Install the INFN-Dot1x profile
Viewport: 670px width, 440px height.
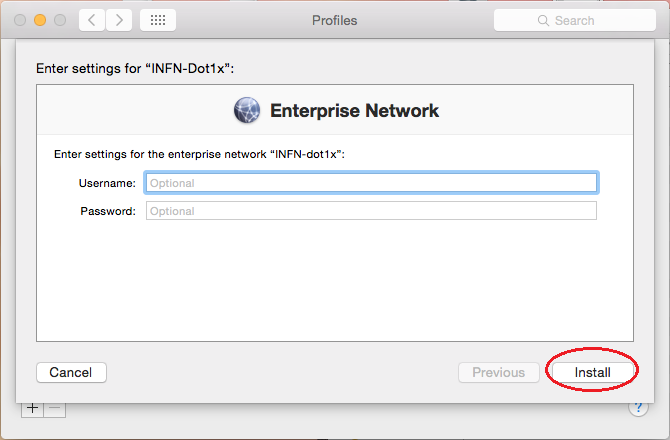click(x=592, y=373)
